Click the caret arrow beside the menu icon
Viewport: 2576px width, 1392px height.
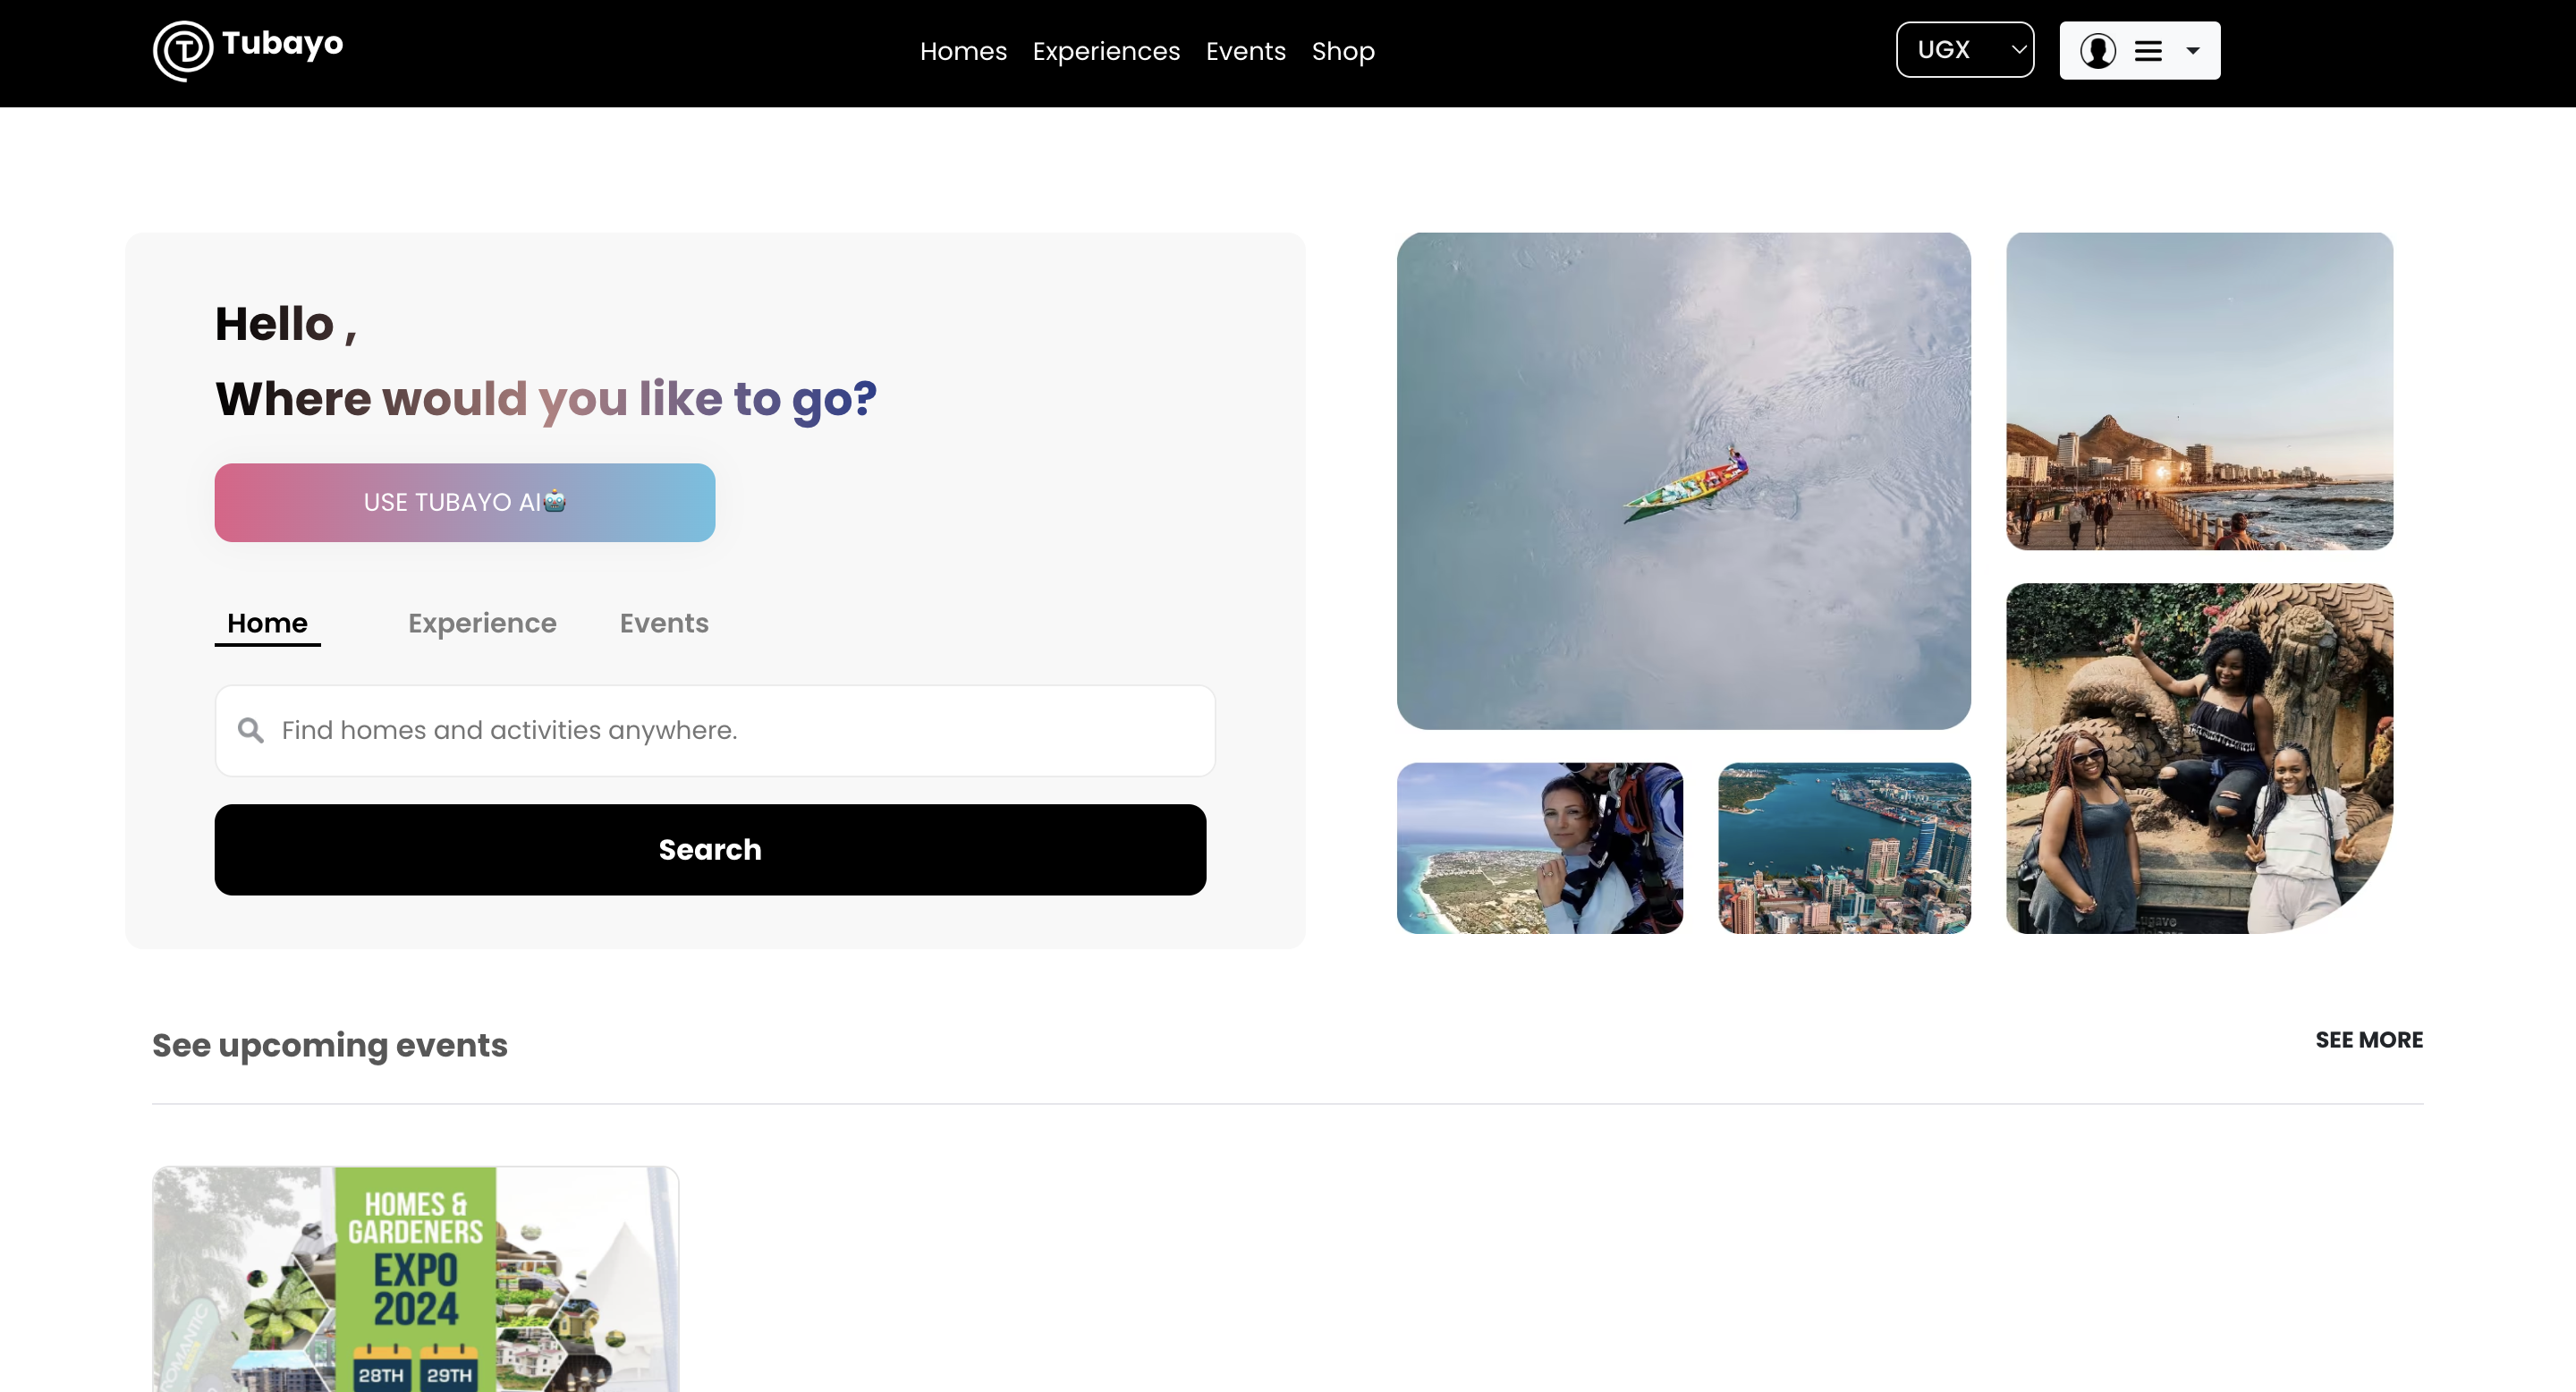[2193, 51]
